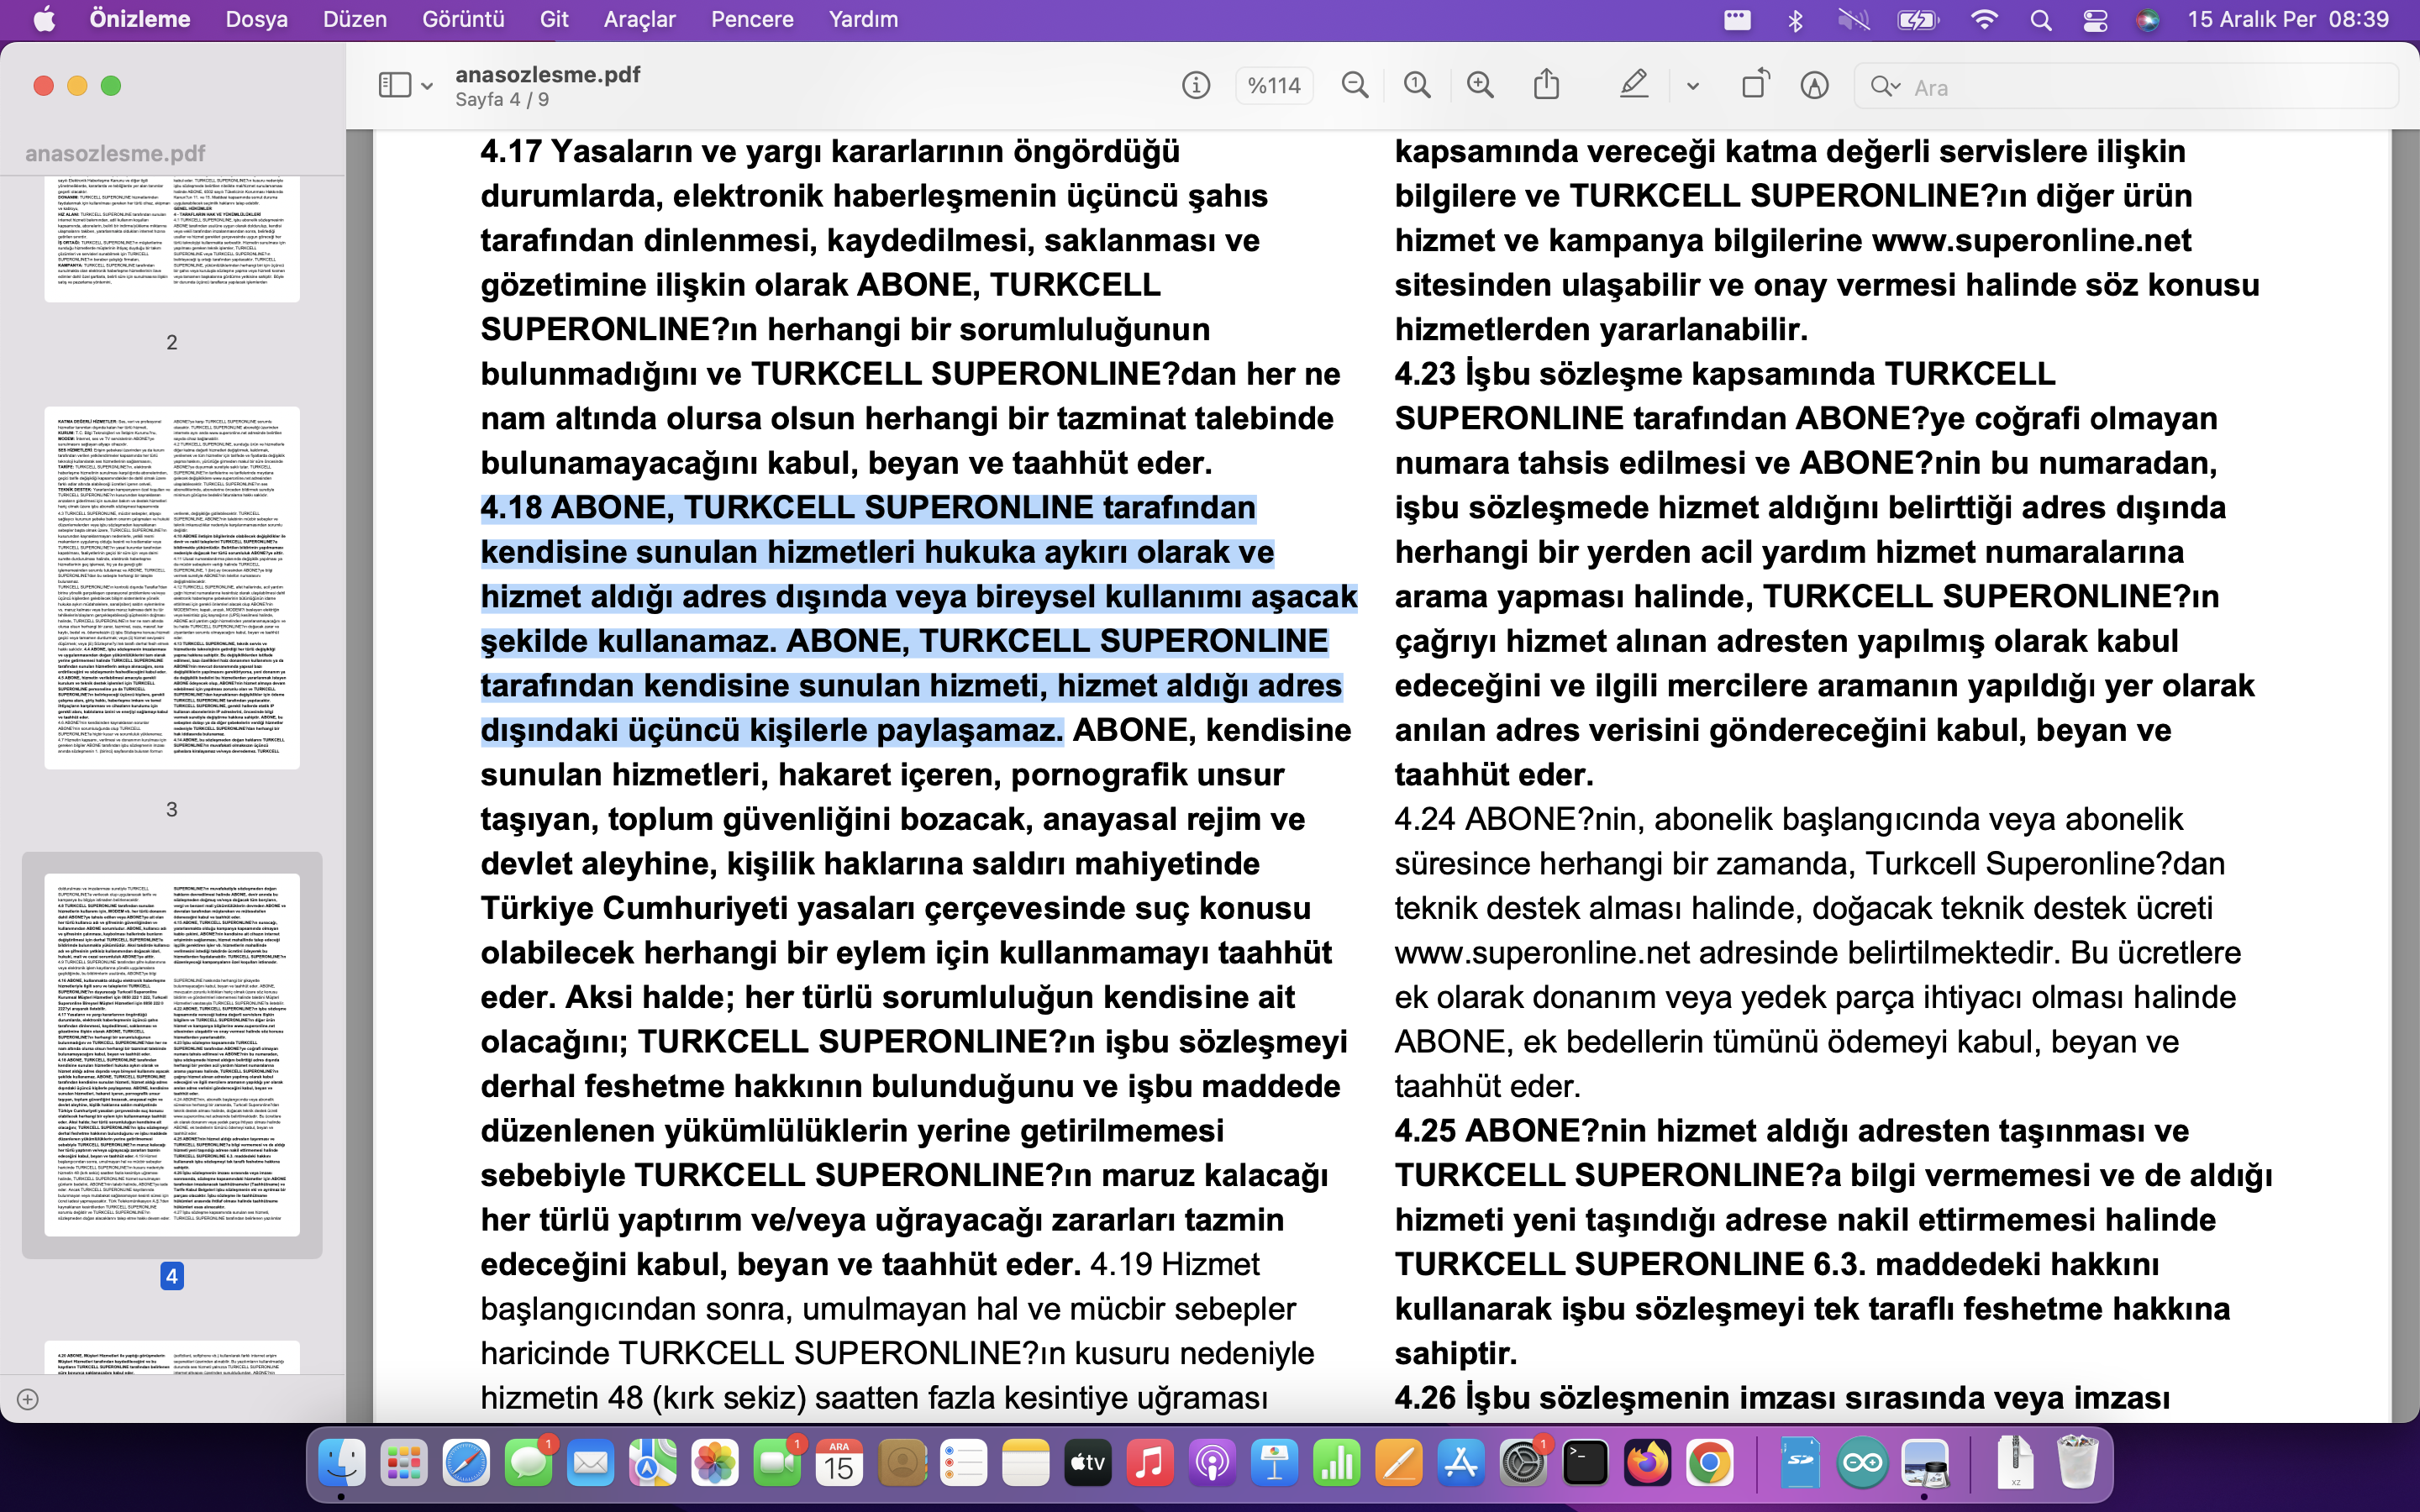
Task: Open Maps from the Dock
Action: point(652,1464)
